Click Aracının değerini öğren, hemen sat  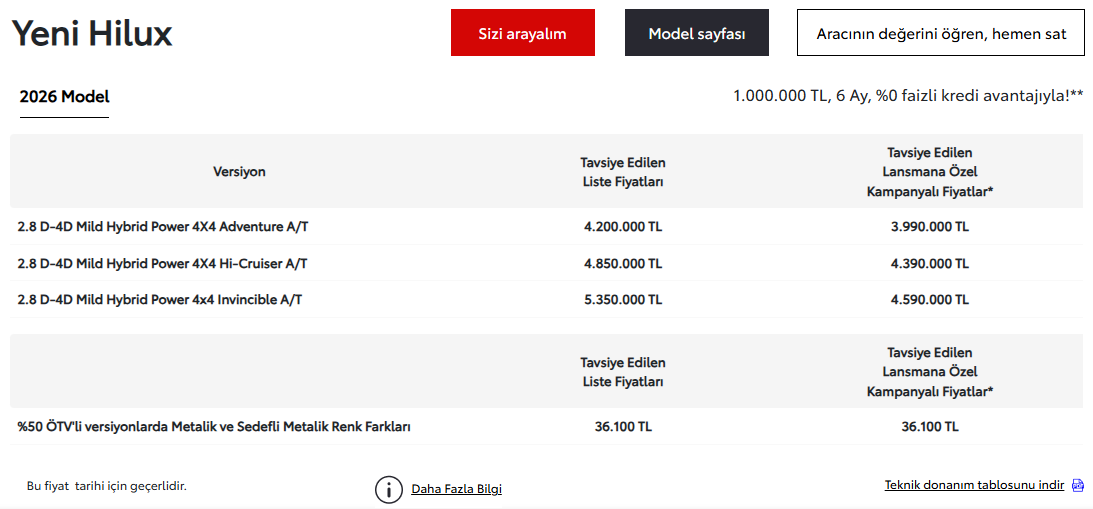tap(942, 33)
